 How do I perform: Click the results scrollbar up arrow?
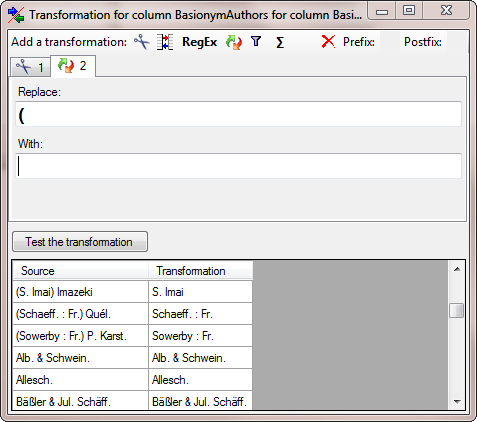tap(457, 269)
